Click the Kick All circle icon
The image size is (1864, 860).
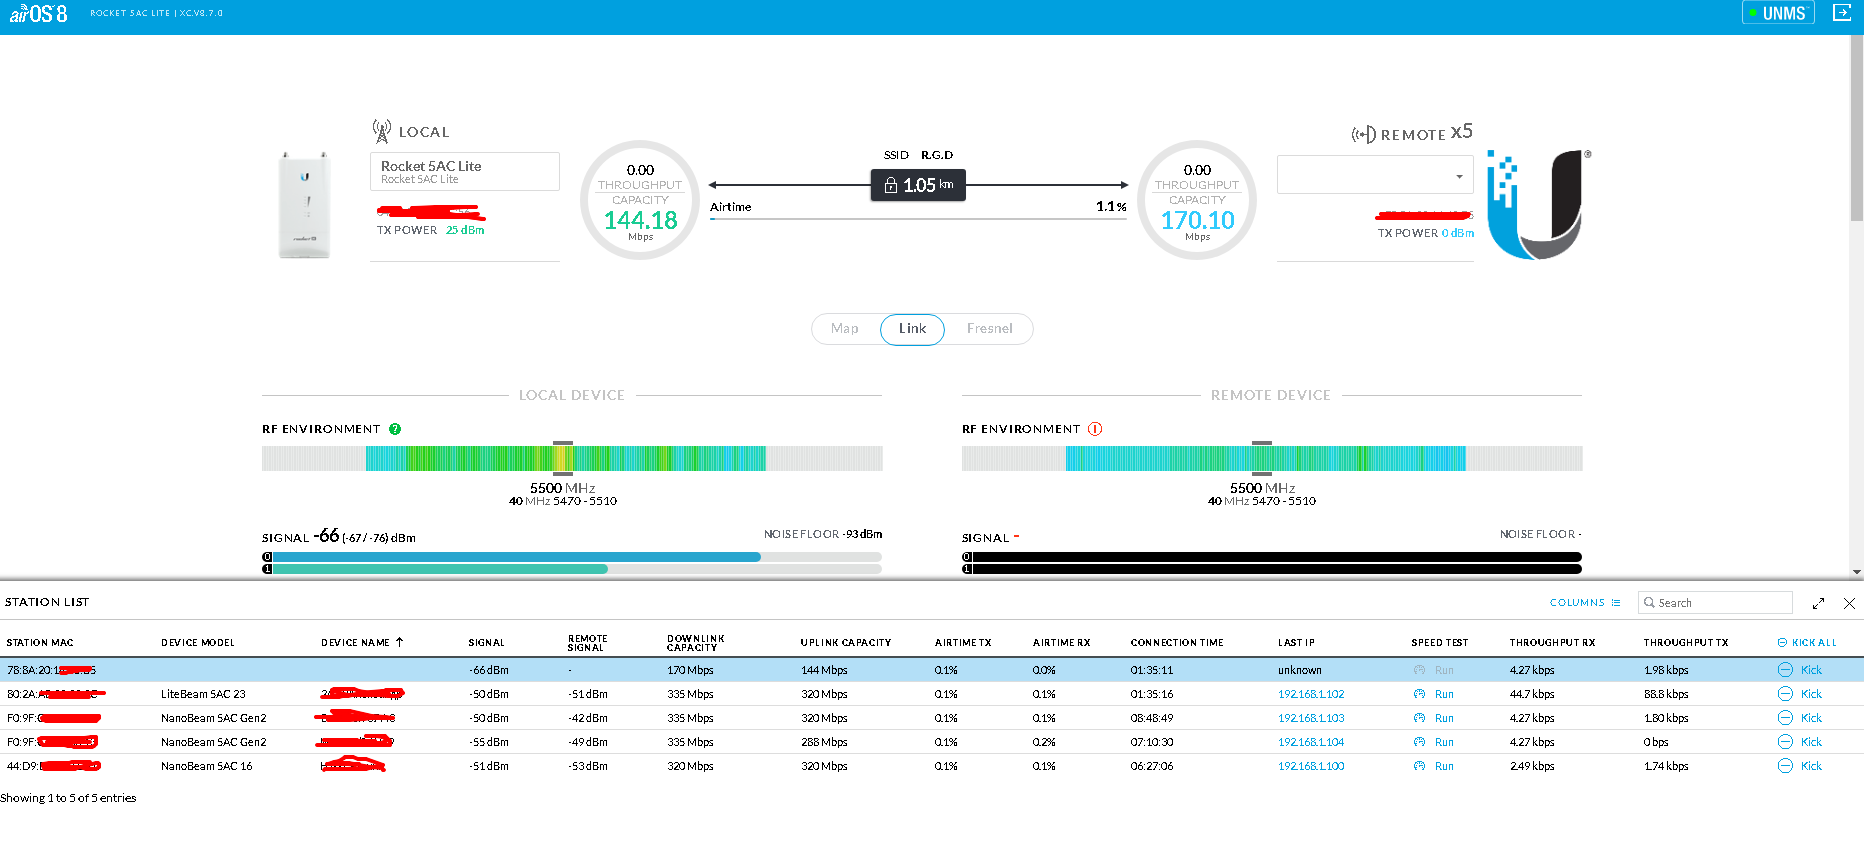(x=1782, y=643)
